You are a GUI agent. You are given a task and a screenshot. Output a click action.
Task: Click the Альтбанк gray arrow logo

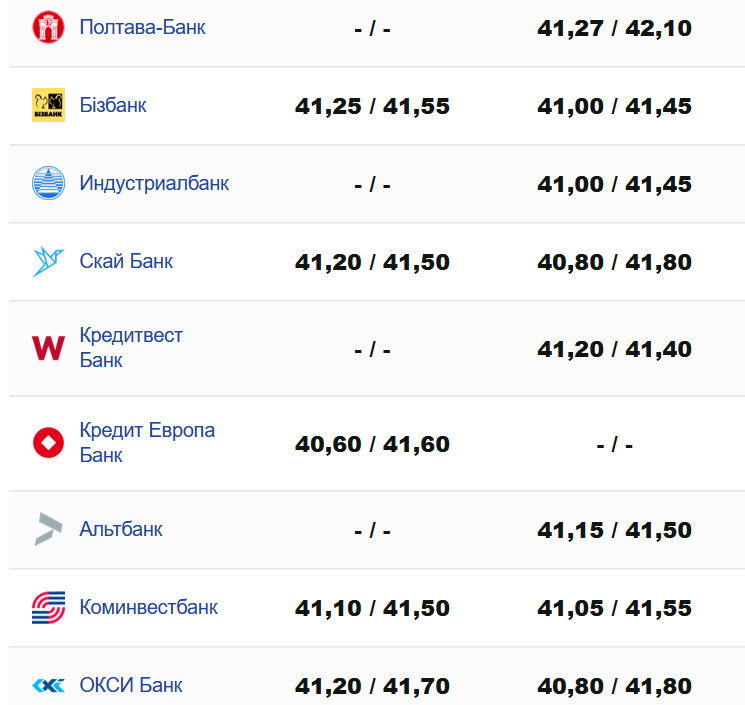pos(48,529)
